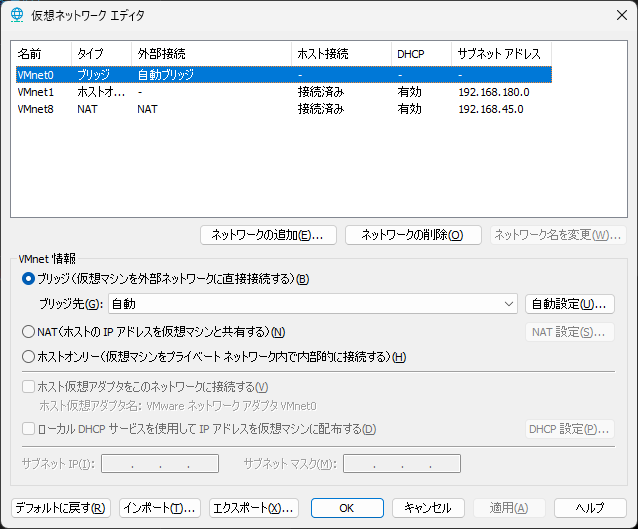Click the DHCP 設定(P)... button
638x529 pixels.
pos(570,429)
